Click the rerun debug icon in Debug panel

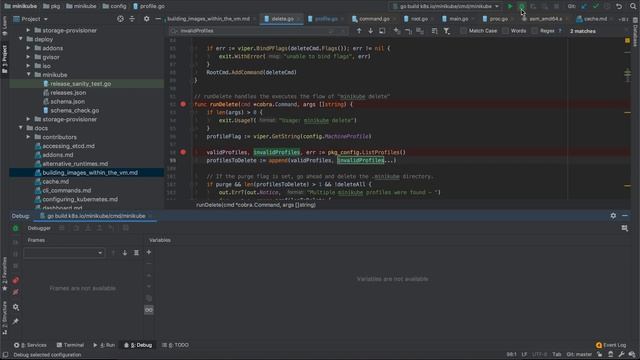[x=16, y=228]
